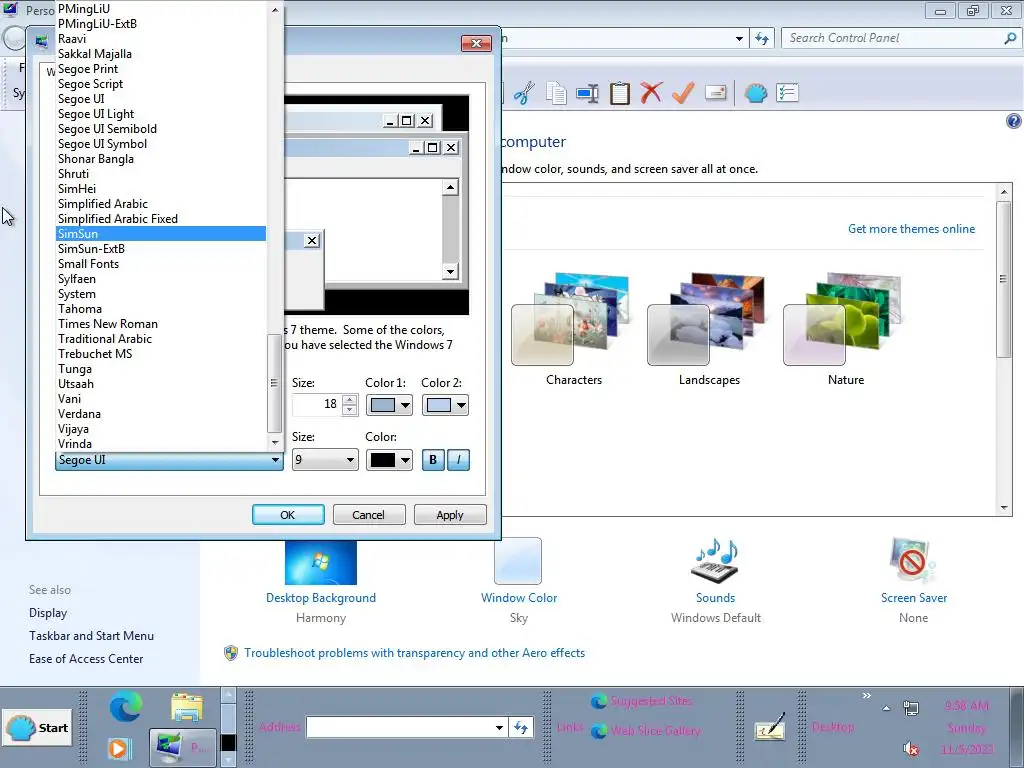1024x768 pixels.
Task: Click the Rename icon in toolbar
Action: pyautogui.click(x=587, y=93)
